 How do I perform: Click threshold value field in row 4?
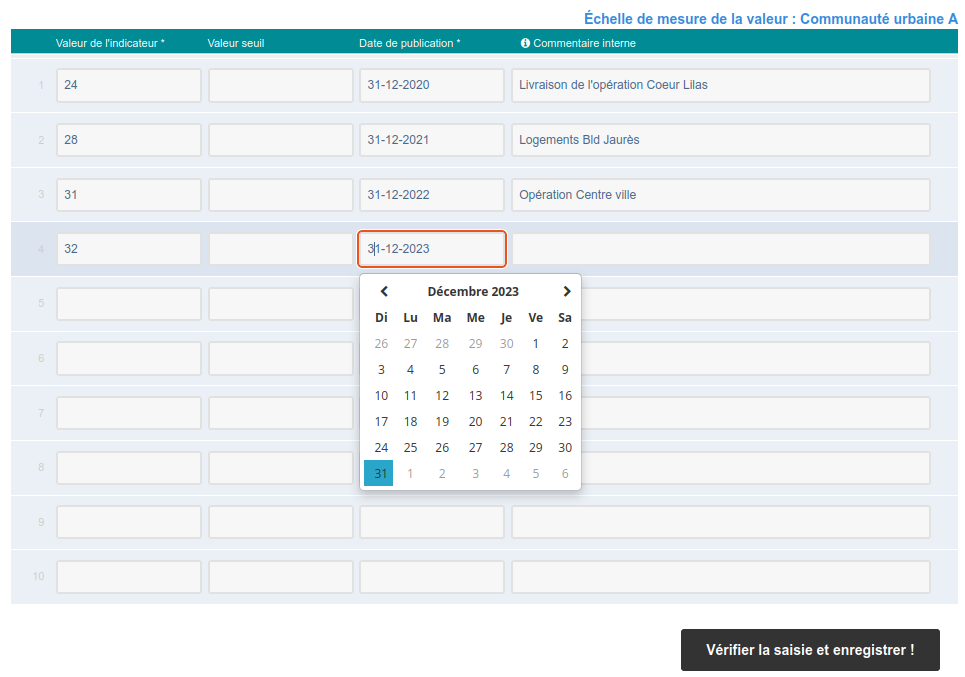click(x=281, y=249)
